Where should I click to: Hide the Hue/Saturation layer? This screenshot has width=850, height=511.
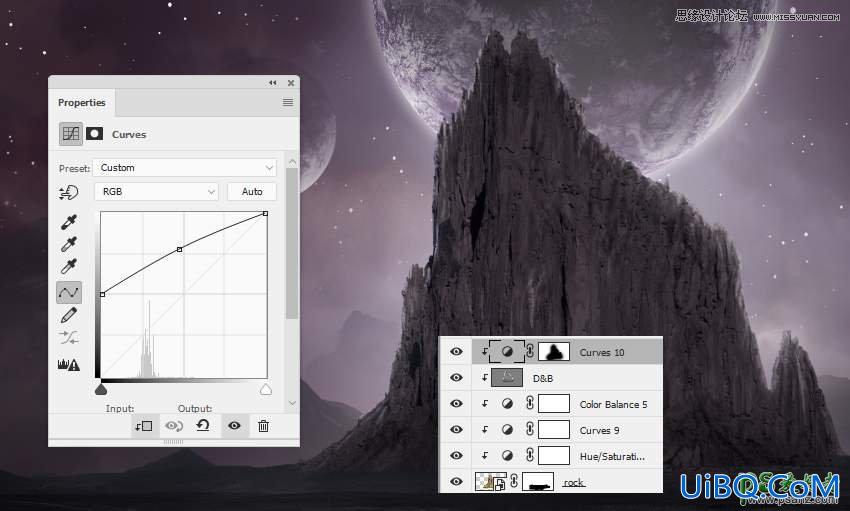coord(456,456)
